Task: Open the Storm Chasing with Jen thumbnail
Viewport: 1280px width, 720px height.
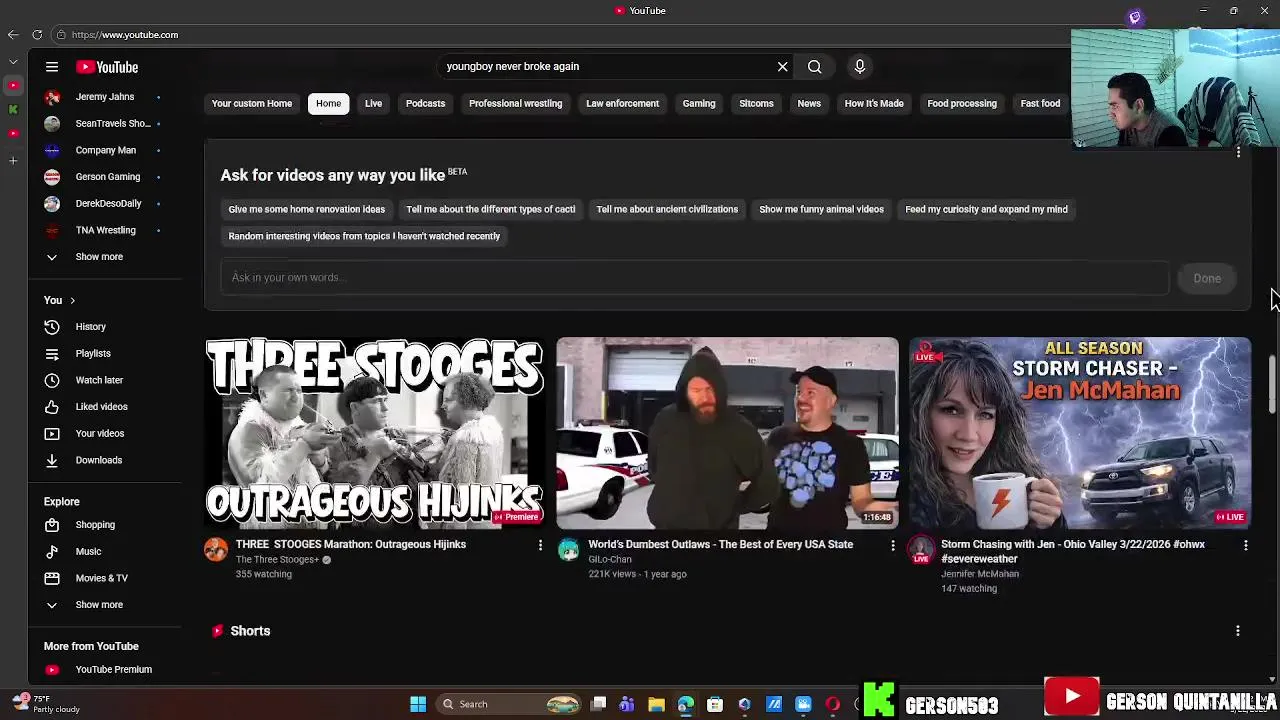Action: (x=1080, y=433)
